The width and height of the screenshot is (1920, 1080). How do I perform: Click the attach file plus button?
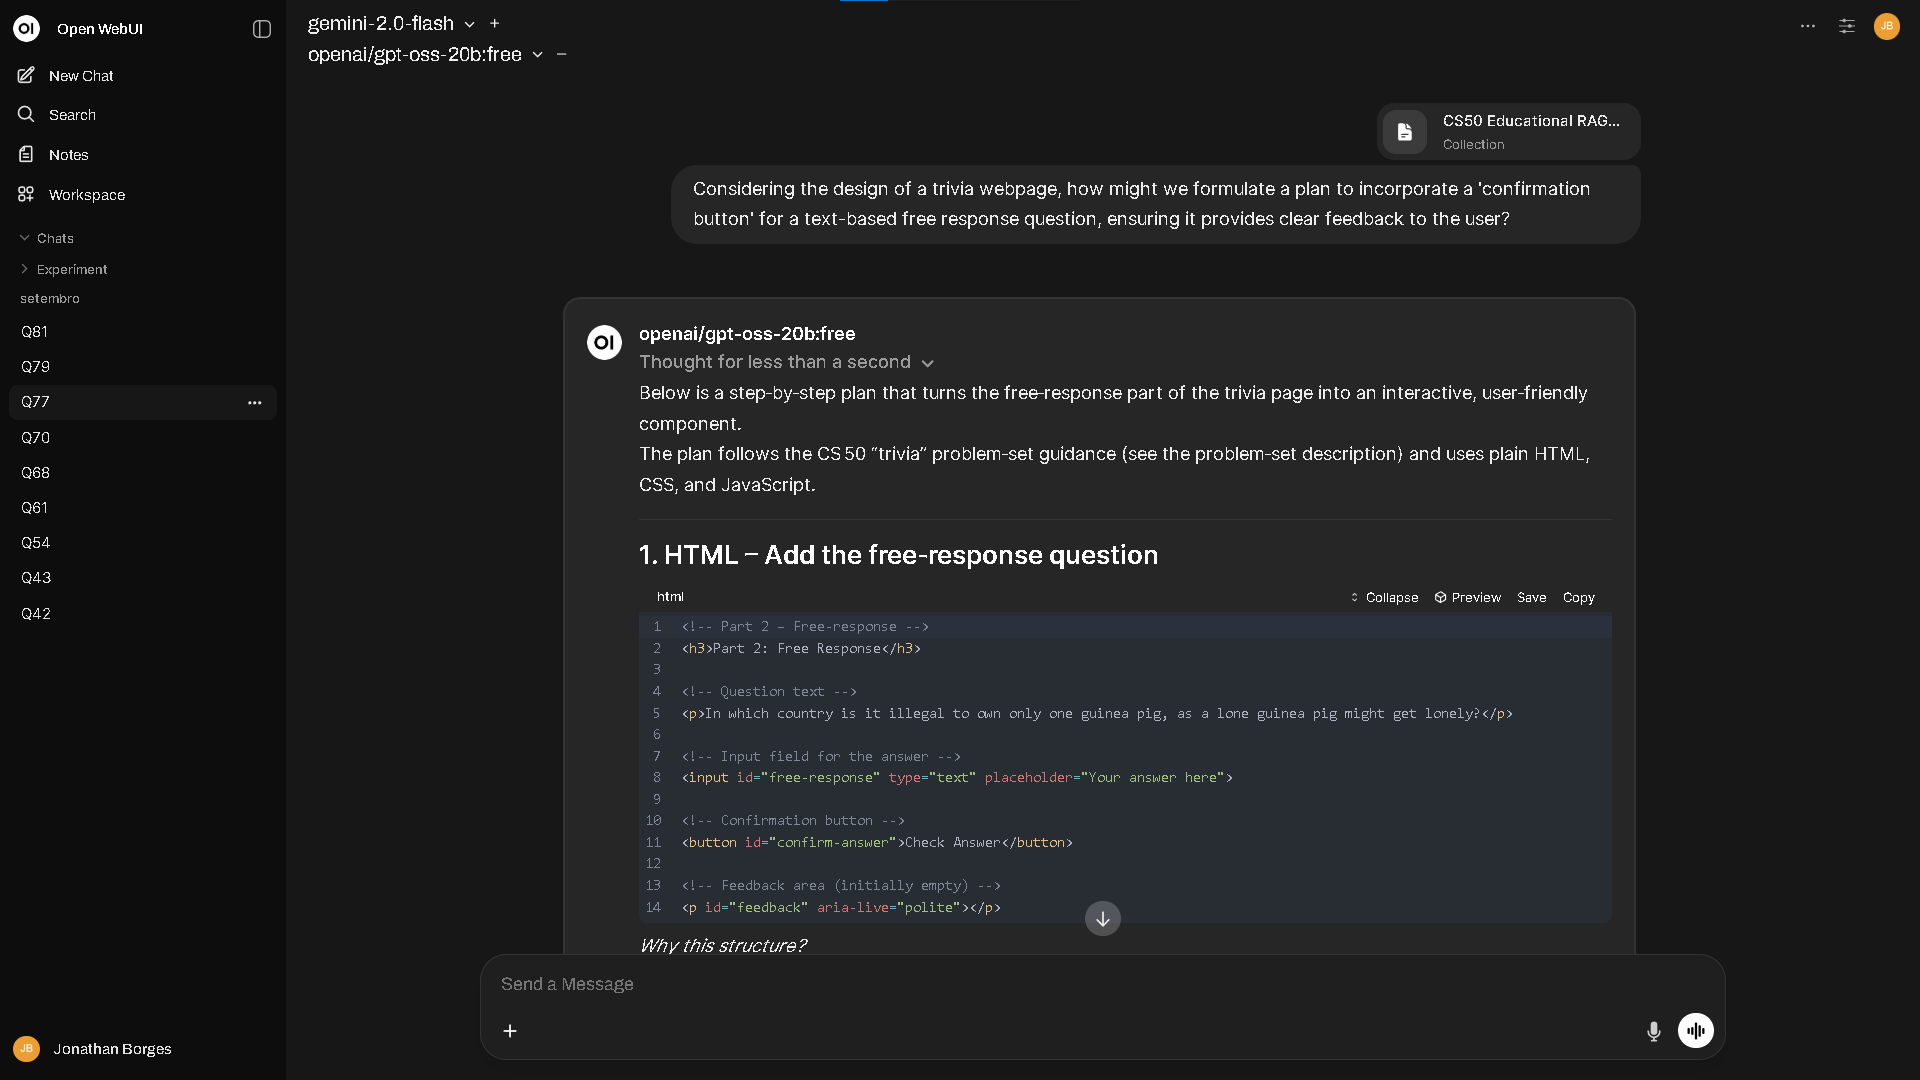click(x=510, y=1031)
